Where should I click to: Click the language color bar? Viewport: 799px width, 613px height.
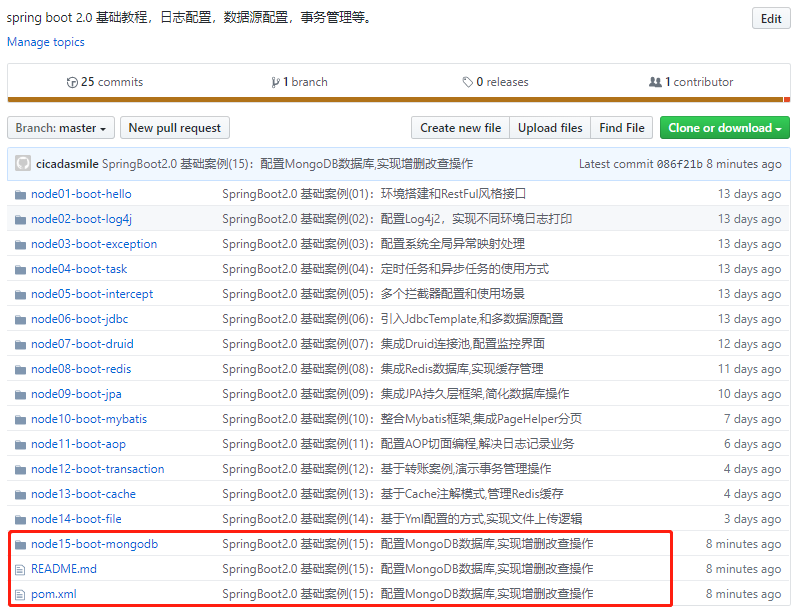coord(398,100)
